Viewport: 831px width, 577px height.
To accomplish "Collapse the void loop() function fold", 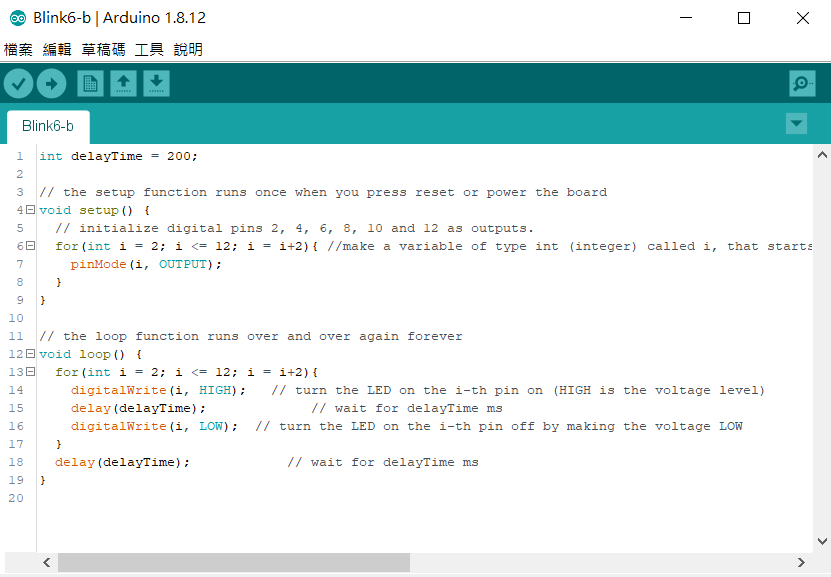I will (30, 354).
